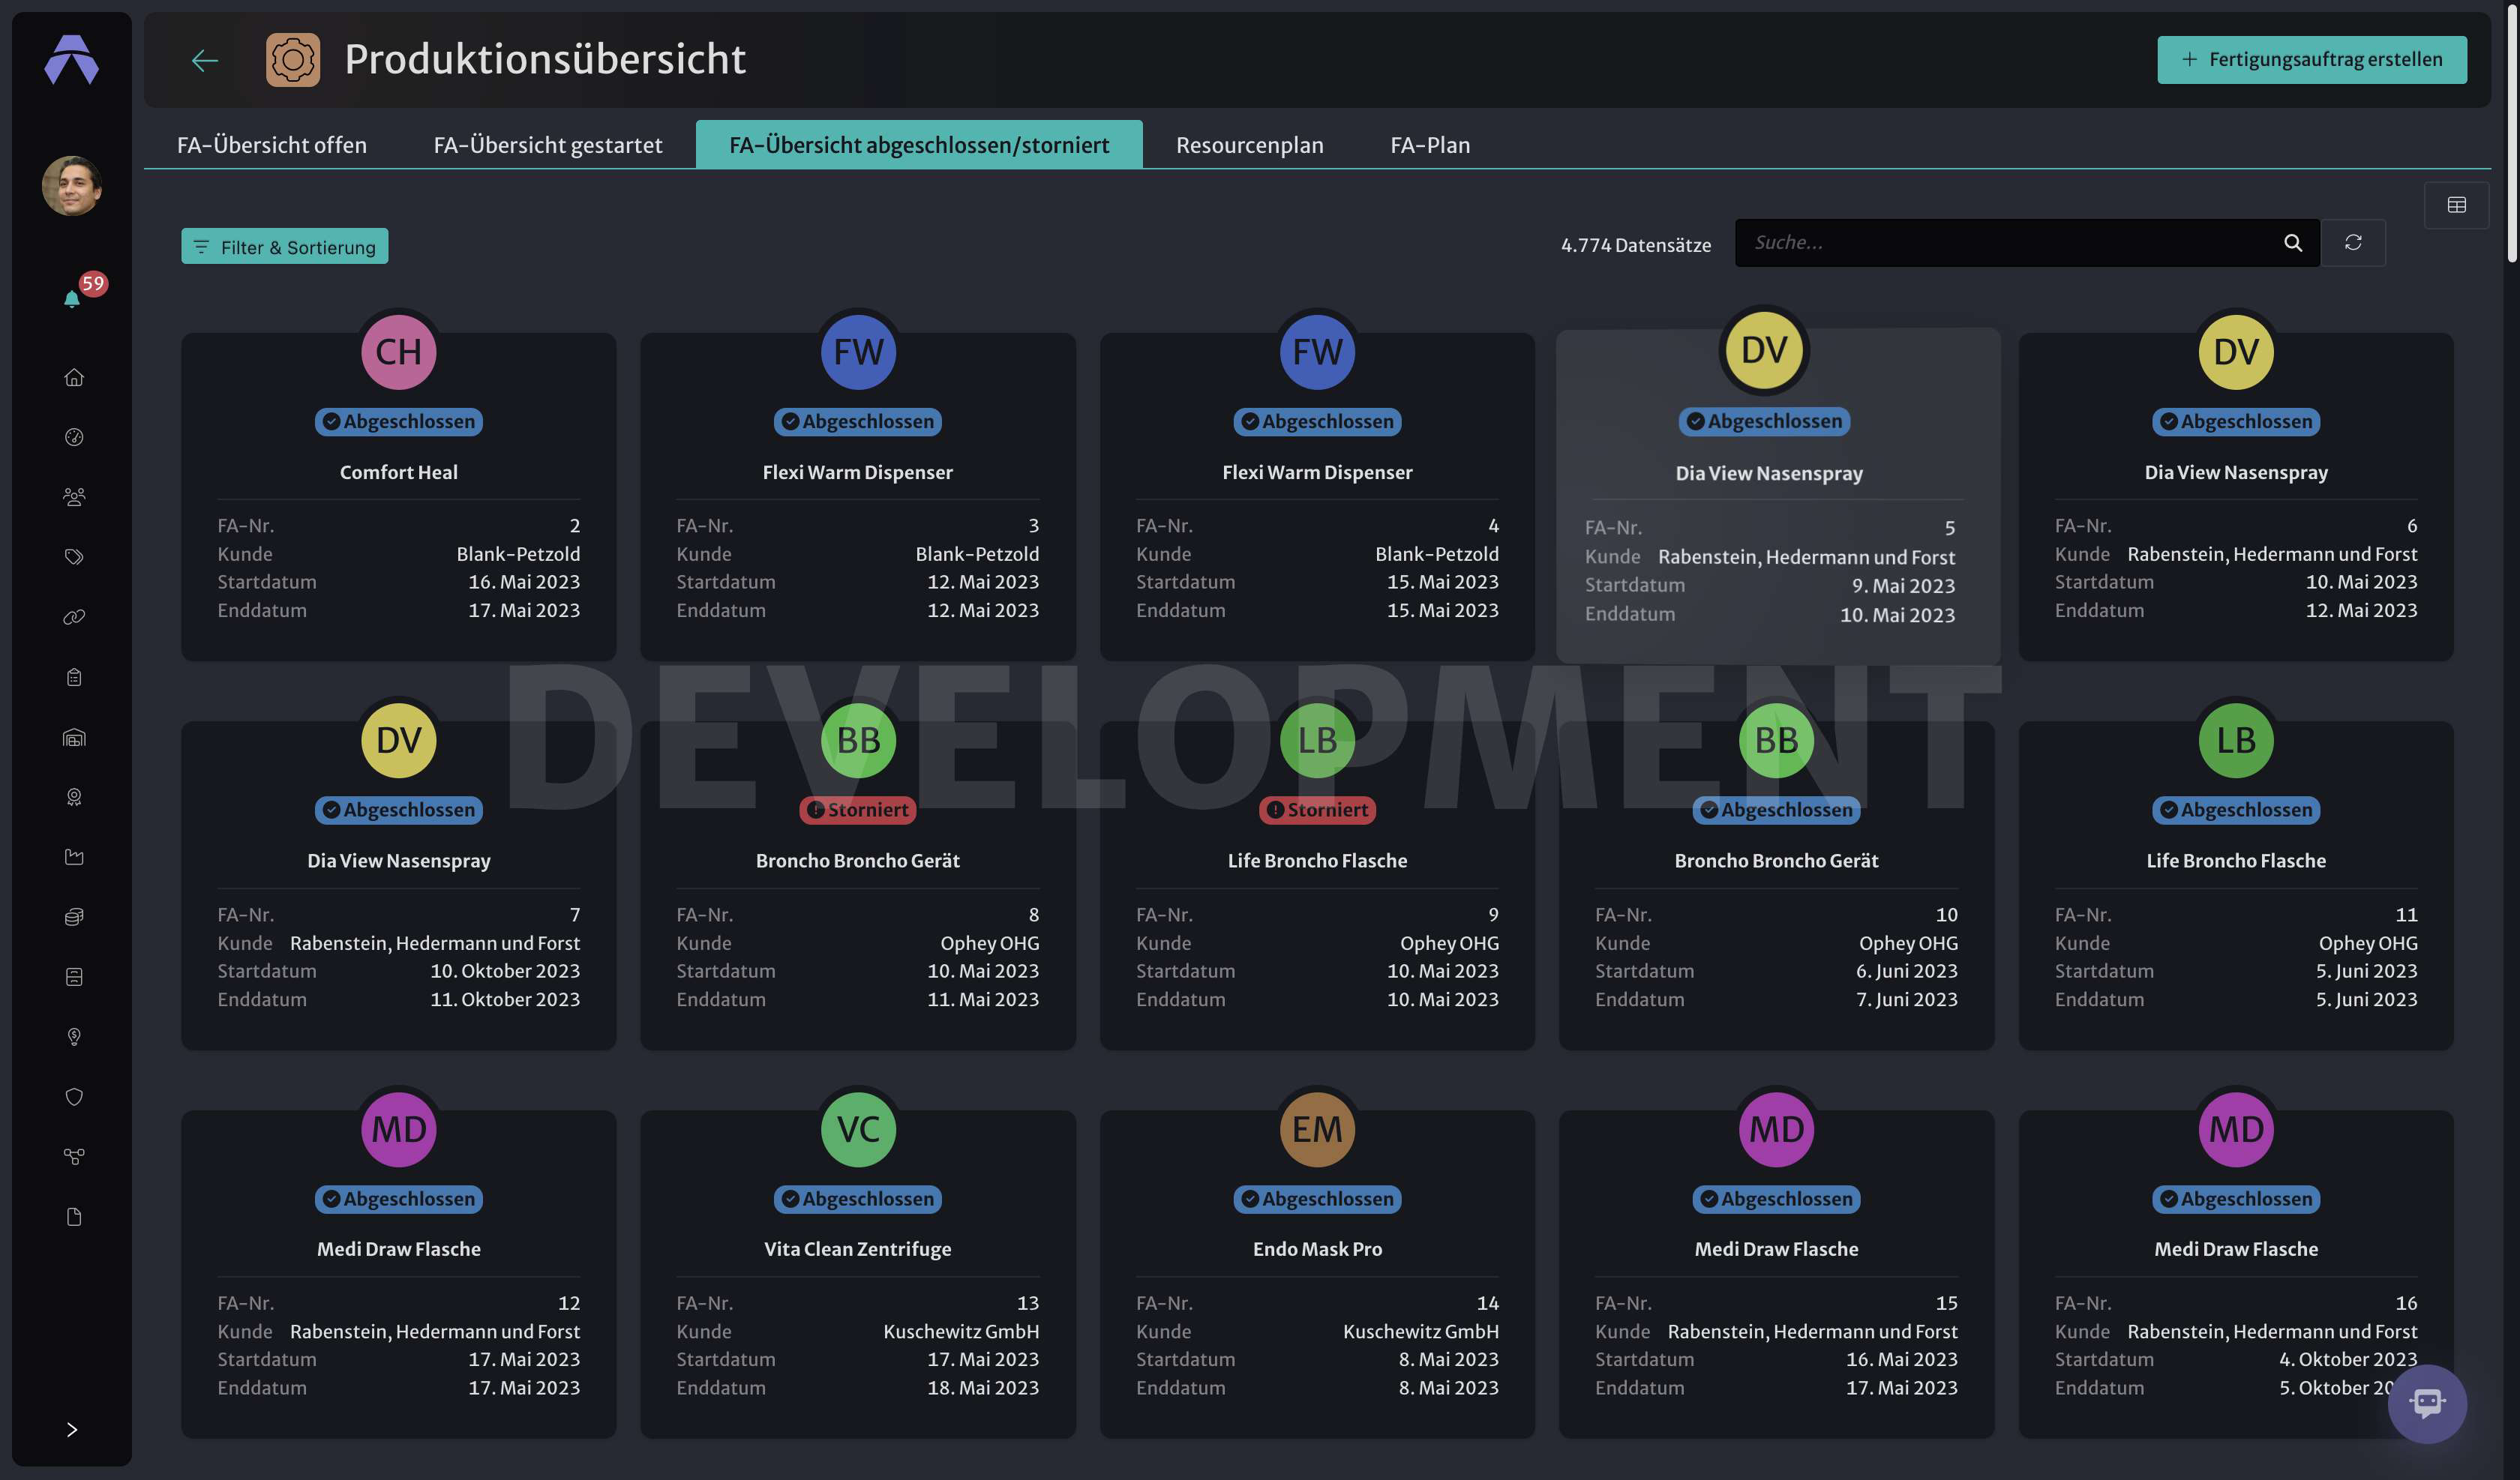Open the people group icon in sidebar
The height and width of the screenshot is (1480, 2520).
coord(73,497)
